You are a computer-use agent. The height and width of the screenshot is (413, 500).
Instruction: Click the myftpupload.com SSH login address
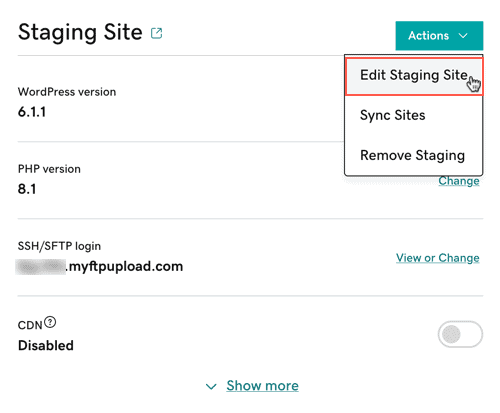(x=99, y=267)
